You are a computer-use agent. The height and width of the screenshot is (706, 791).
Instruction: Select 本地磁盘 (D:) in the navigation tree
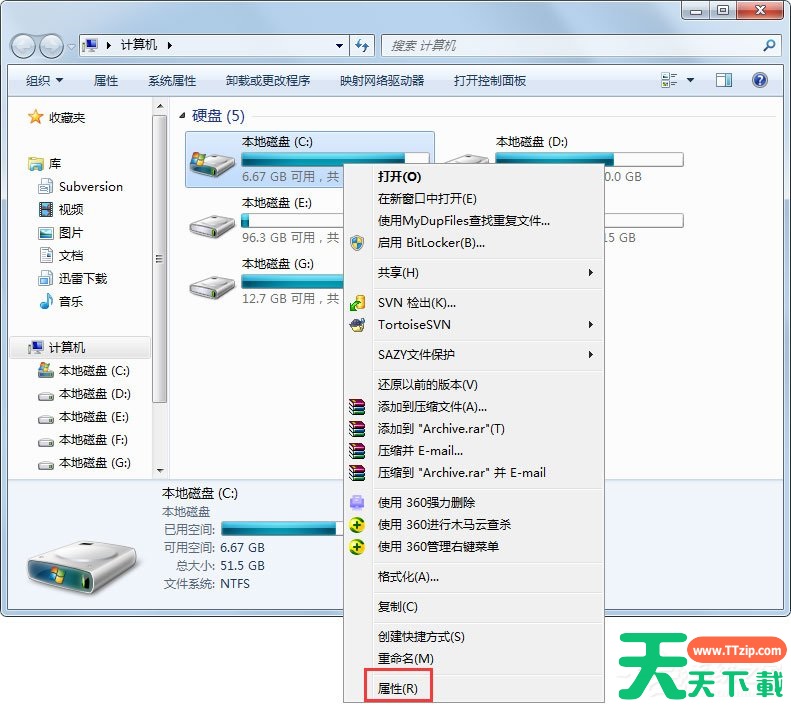[x=94, y=394]
